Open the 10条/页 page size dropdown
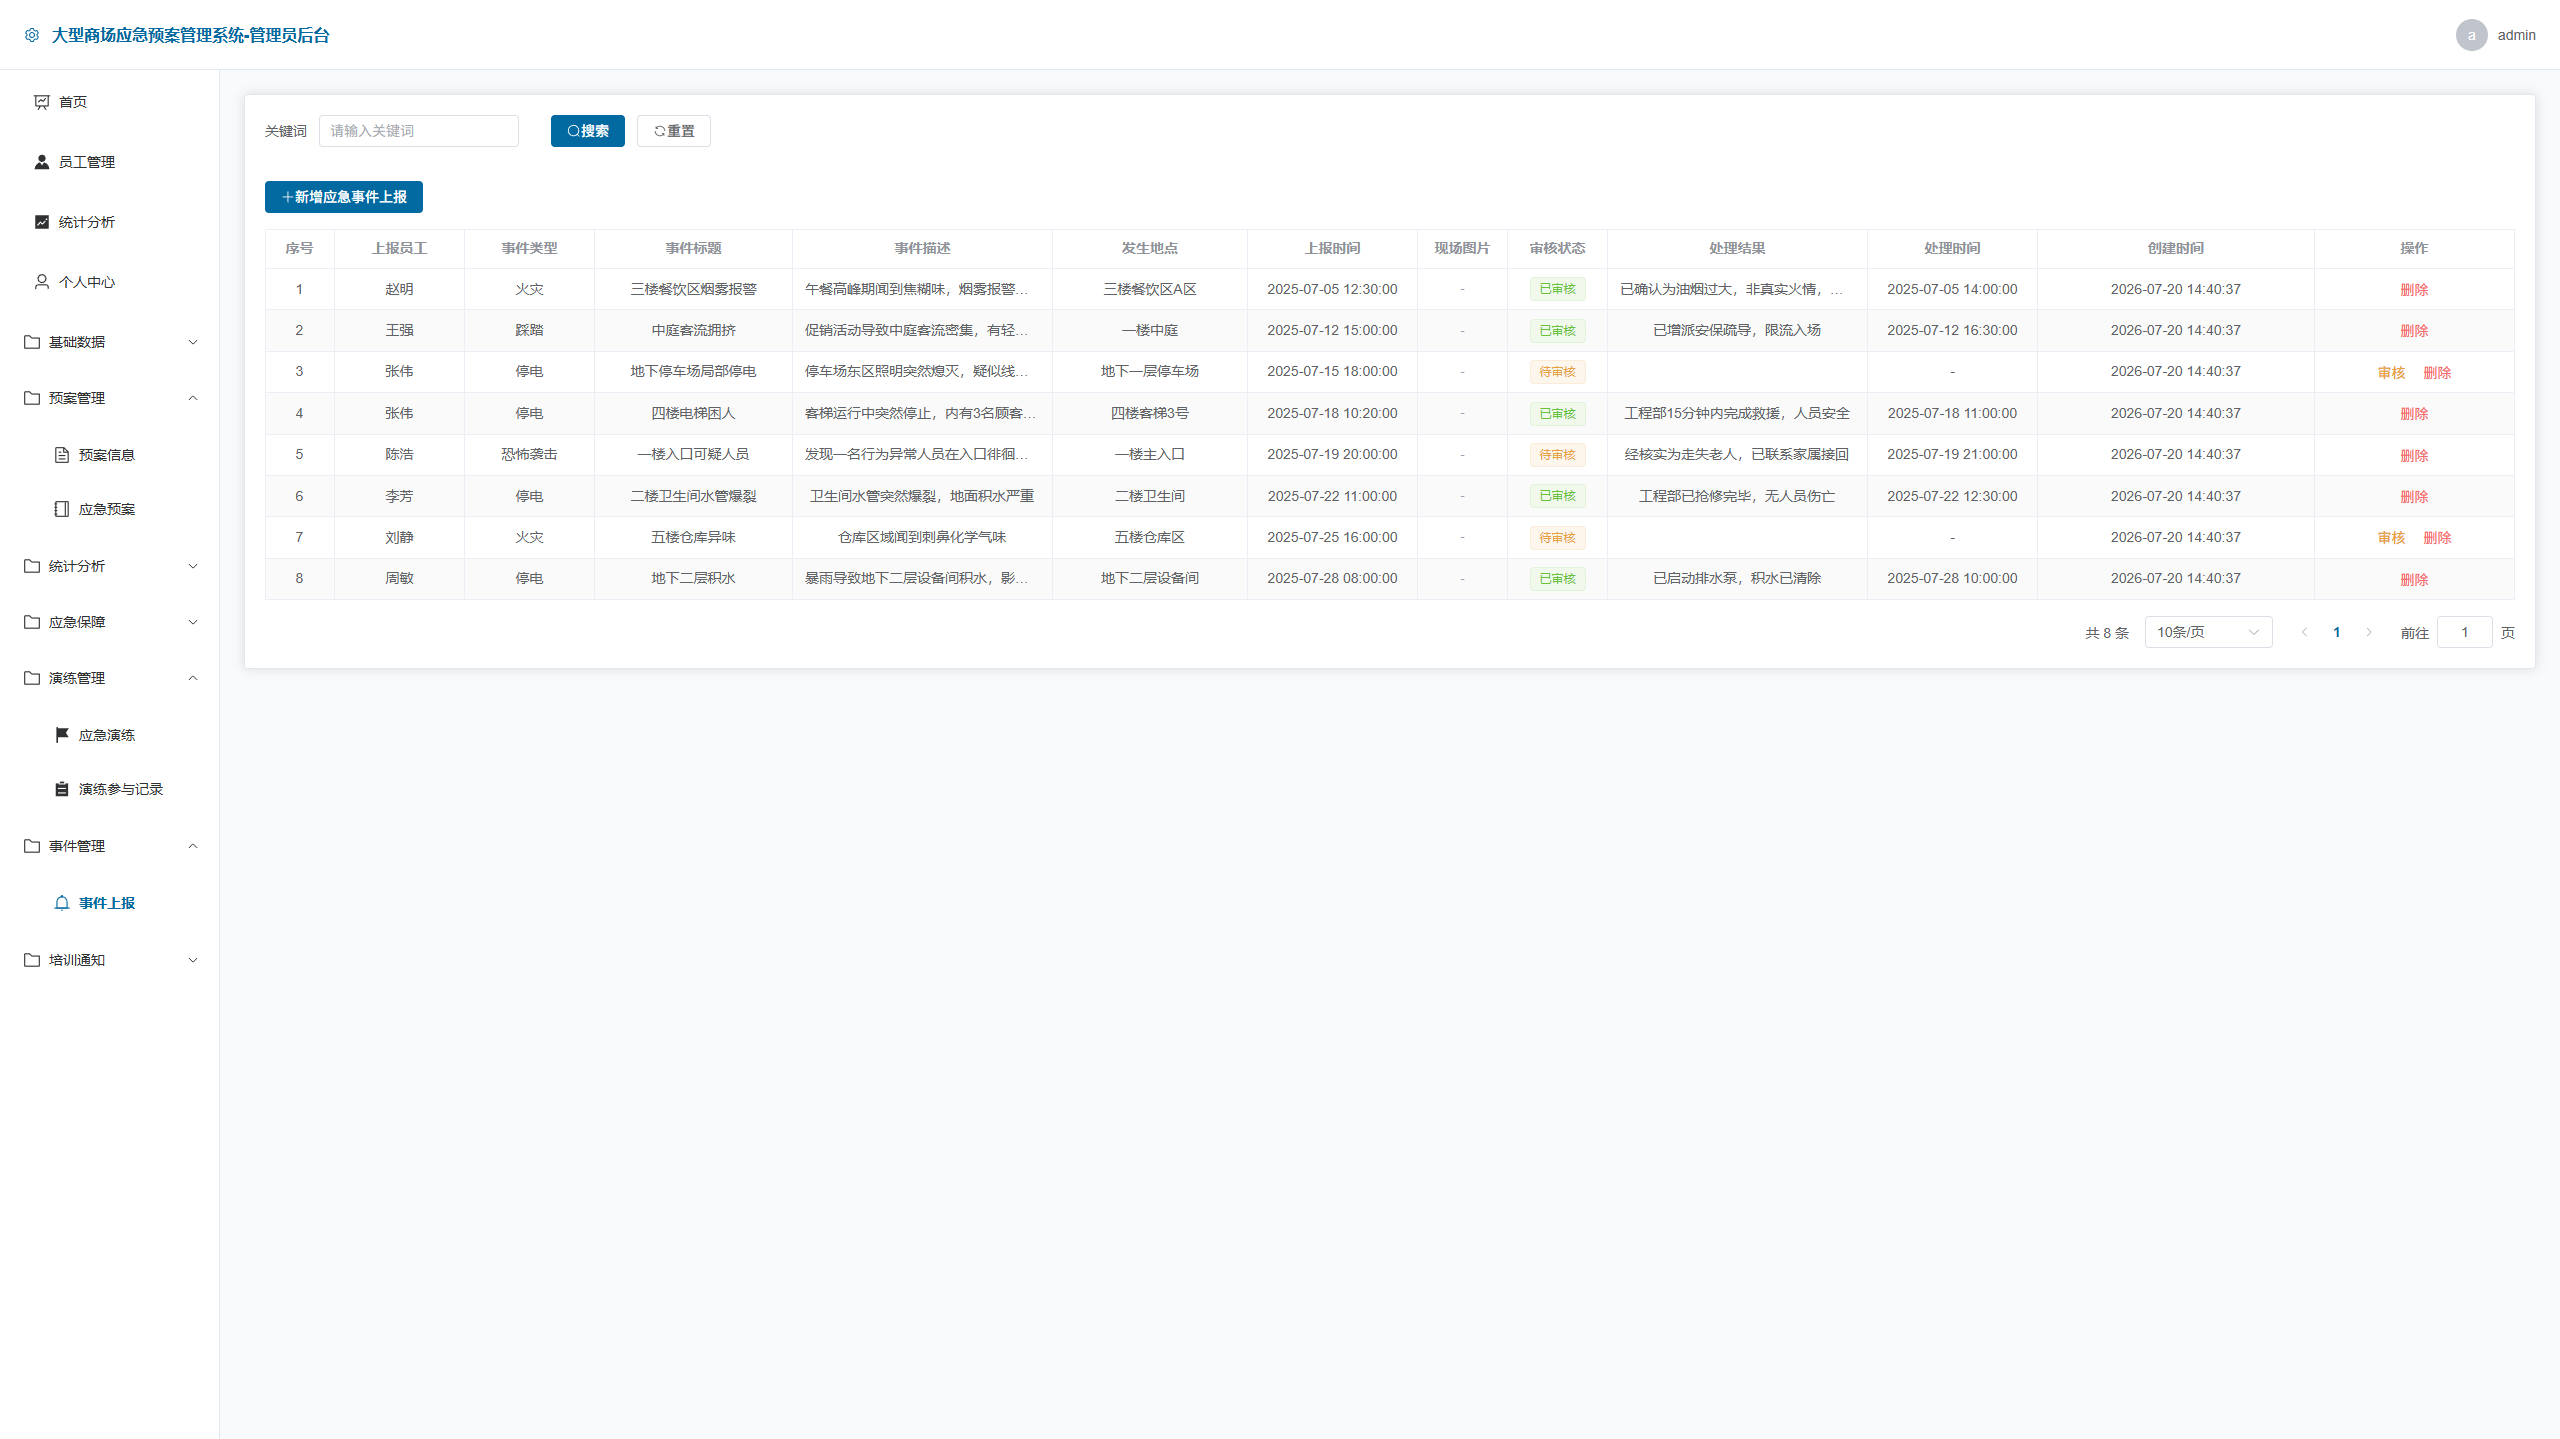The image size is (2560, 1439). click(2208, 632)
